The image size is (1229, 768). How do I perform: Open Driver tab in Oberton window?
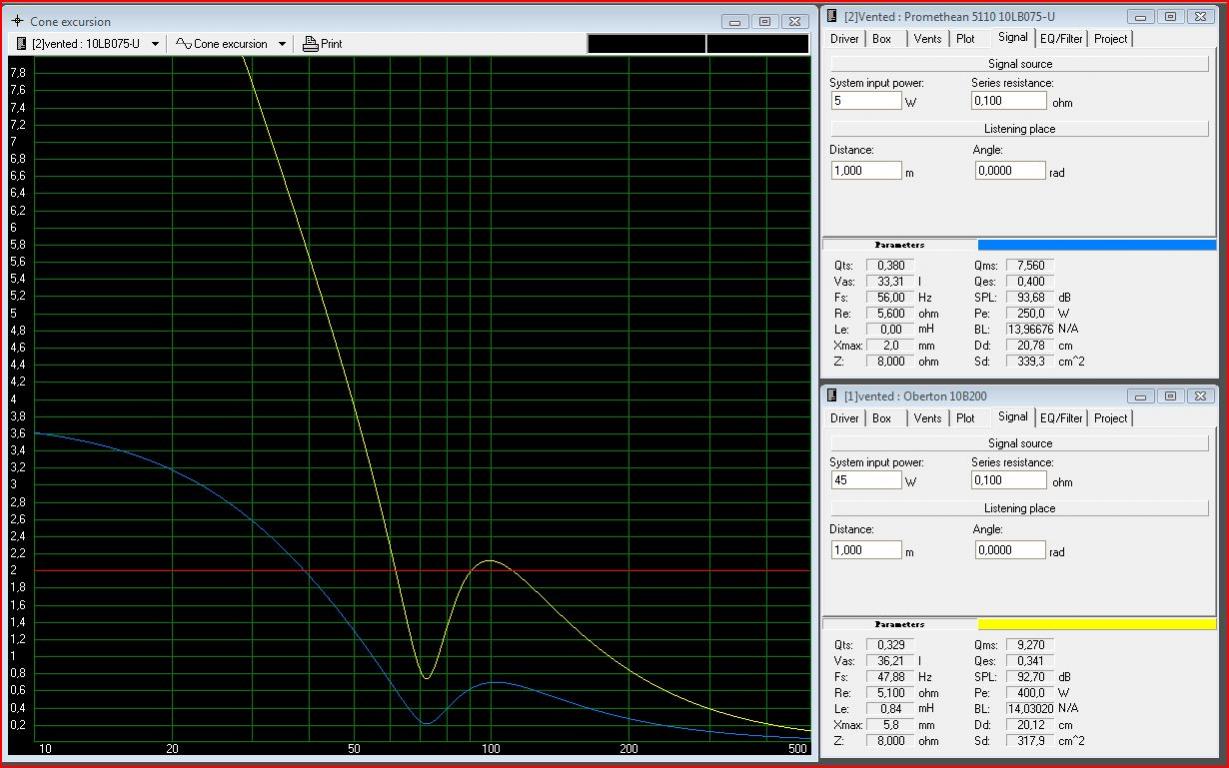point(845,418)
